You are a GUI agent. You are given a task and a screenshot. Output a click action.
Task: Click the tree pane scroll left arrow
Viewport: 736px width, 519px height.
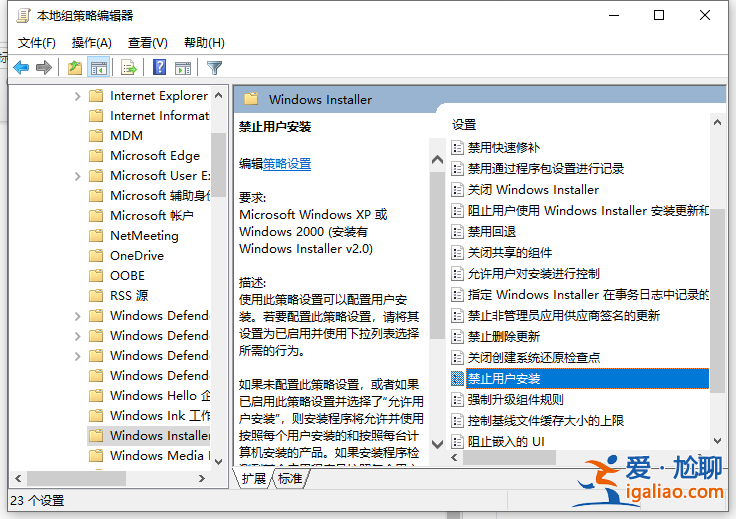(x=18, y=479)
